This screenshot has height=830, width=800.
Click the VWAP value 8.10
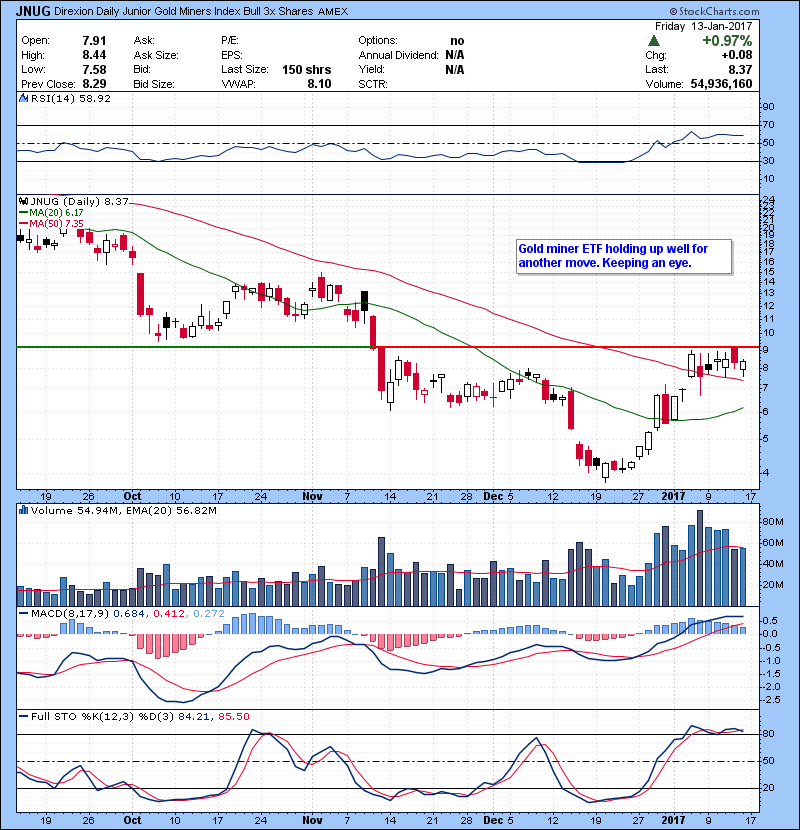(319, 84)
